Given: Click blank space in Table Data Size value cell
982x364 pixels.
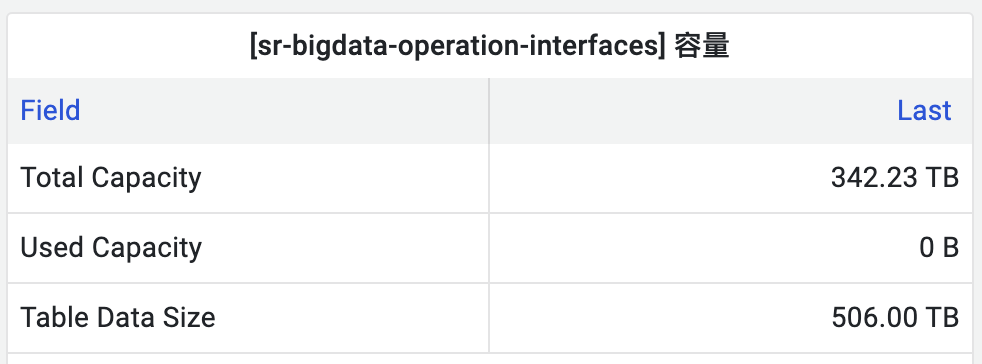Looking at the screenshot, I should tap(658, 318).
